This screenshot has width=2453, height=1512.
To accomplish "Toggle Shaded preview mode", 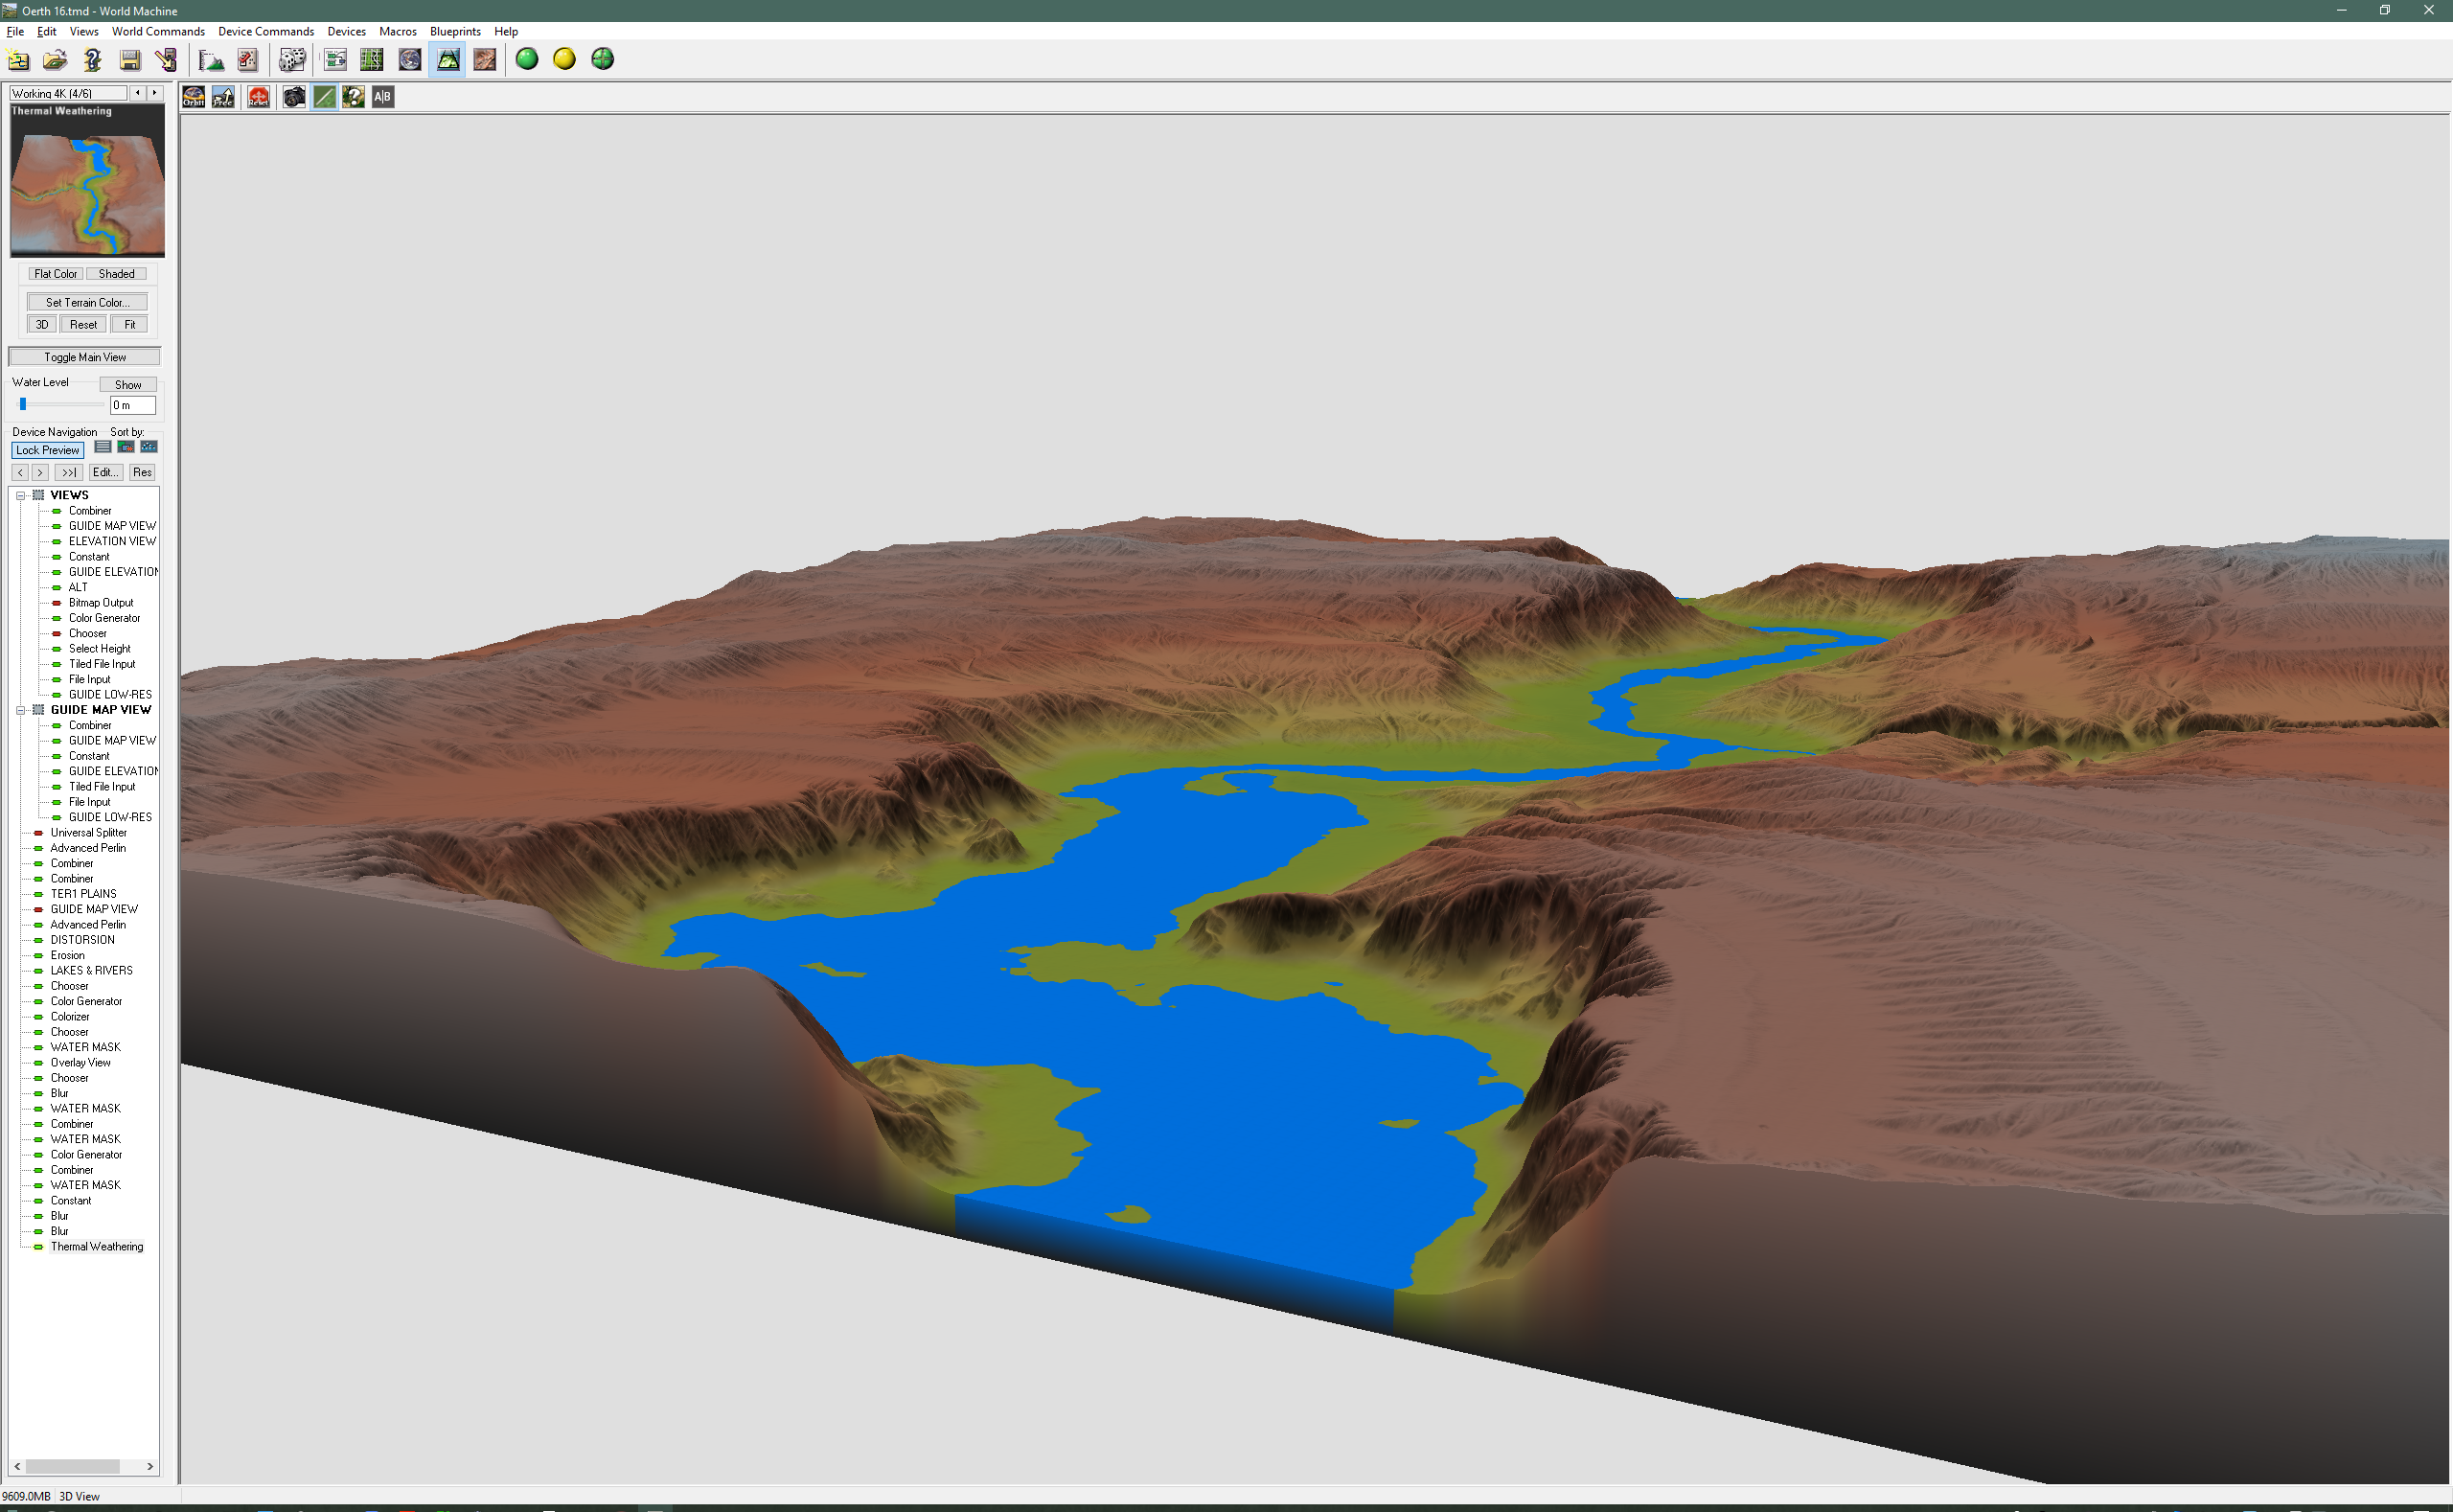I will point(116,274).
